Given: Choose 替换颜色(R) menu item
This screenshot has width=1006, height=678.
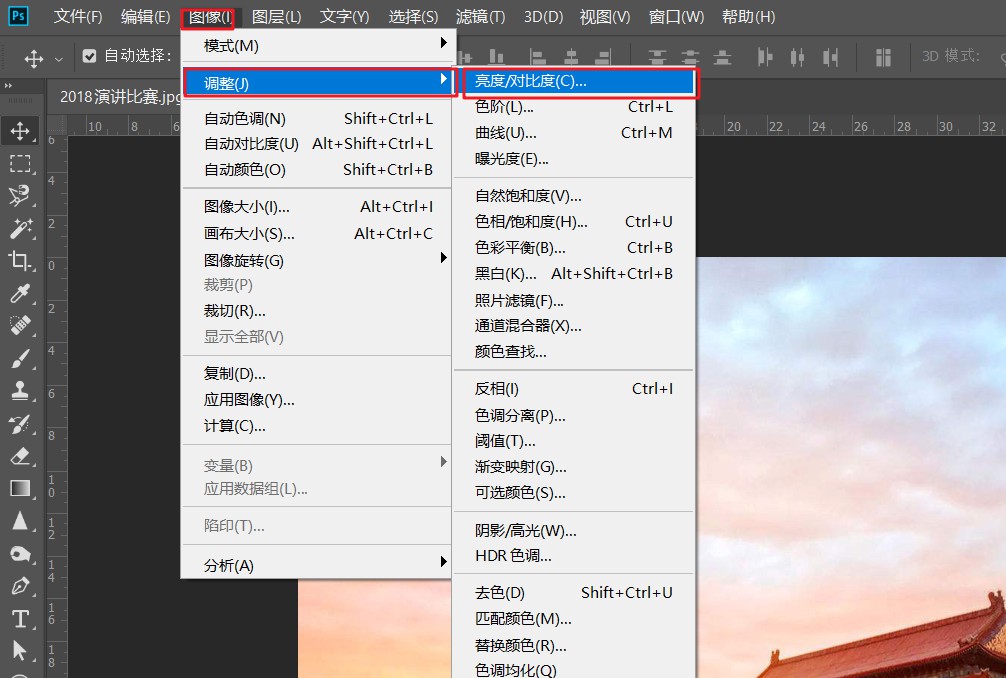Looking at the screenshot, I should point(574,645).
